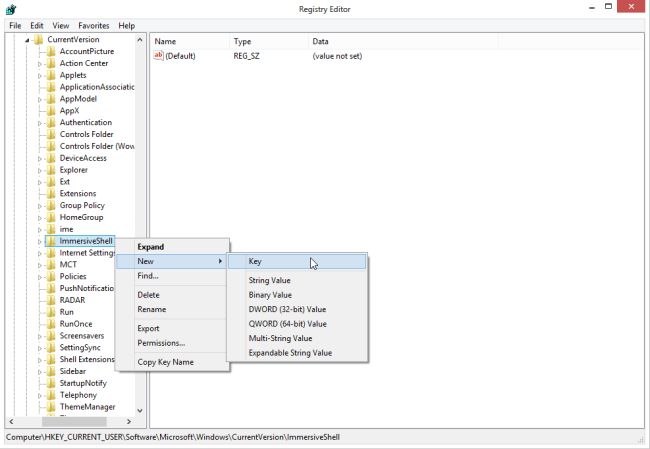The width and height of the screenshot is (650, 449).
Task: Collapse the CurrentVersion tree node
Action: [27, 40]
